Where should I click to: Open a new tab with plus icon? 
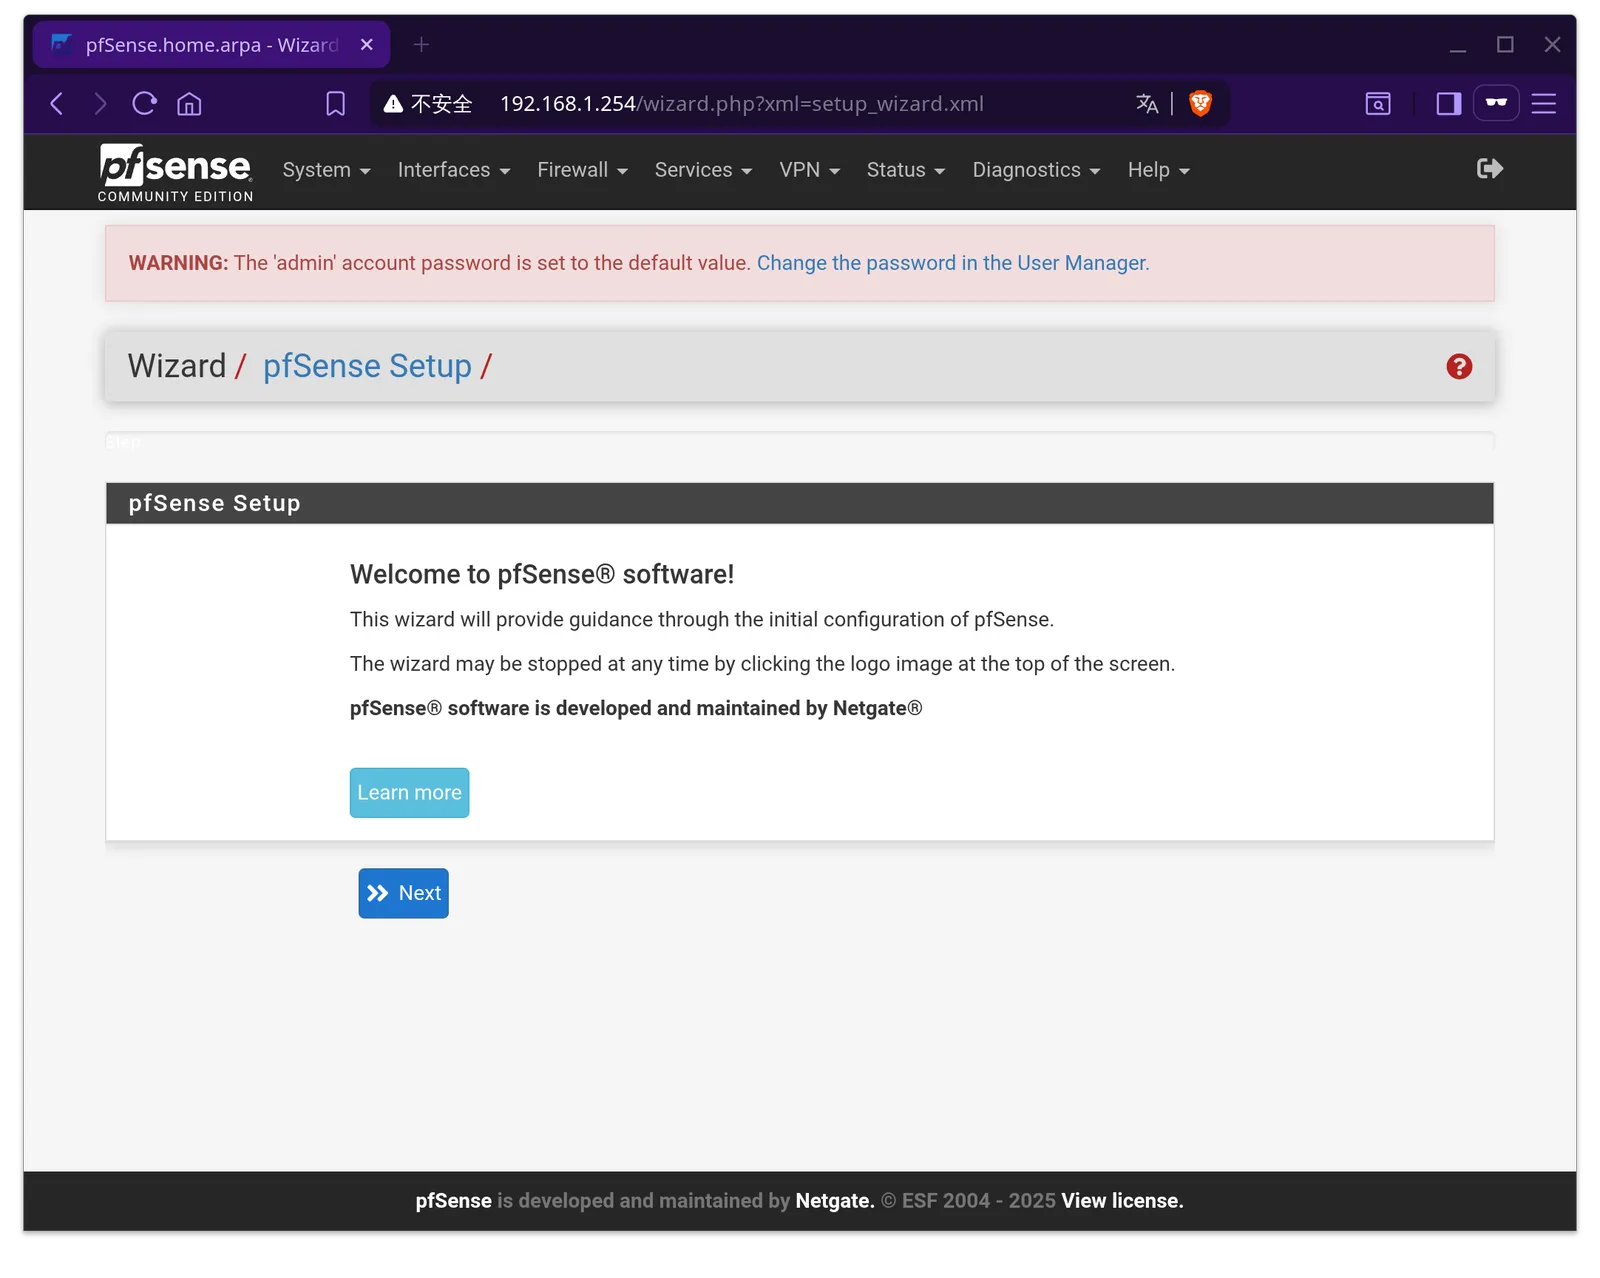tap(421, 45)
